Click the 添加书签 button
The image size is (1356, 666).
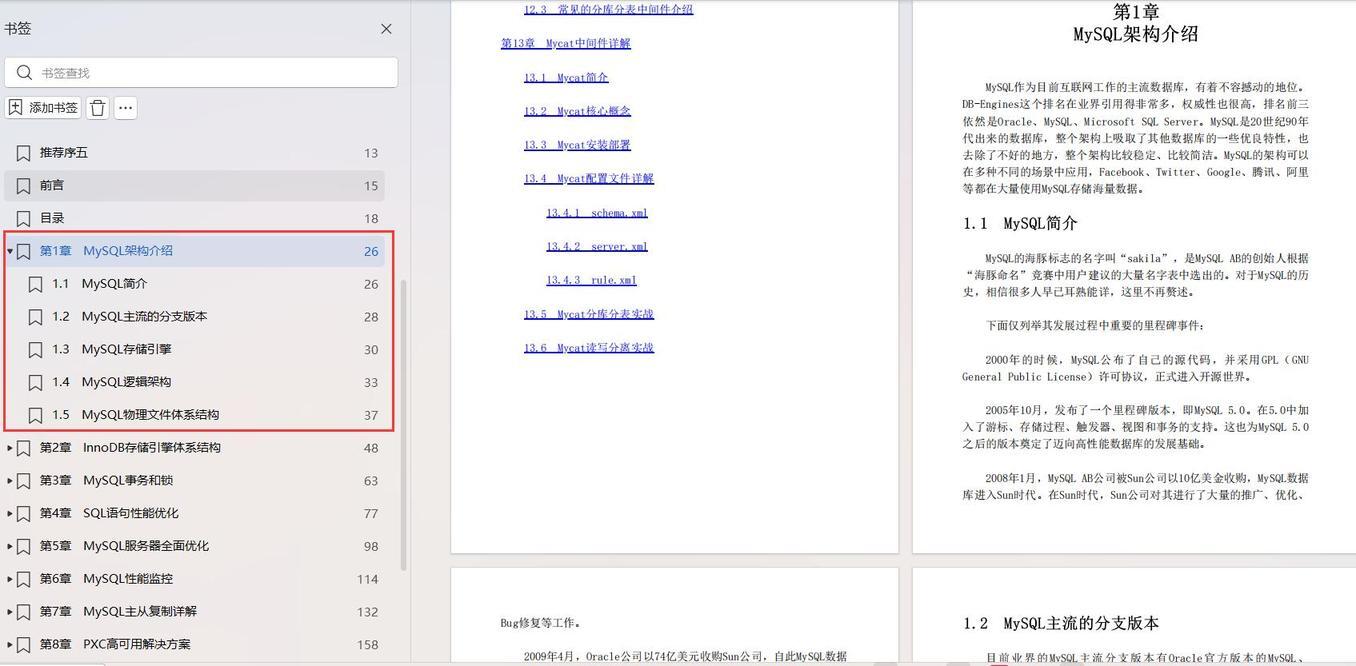point(43,108)
